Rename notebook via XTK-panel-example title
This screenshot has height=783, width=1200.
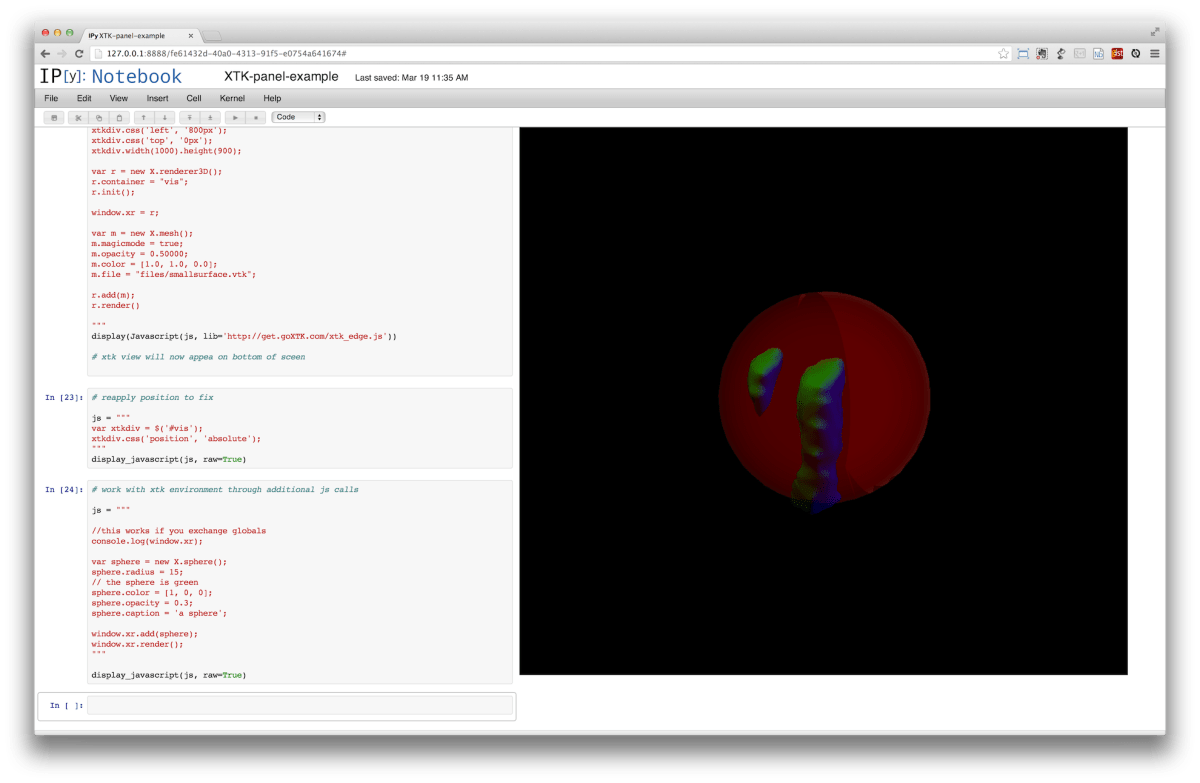(x=281, y=77)
